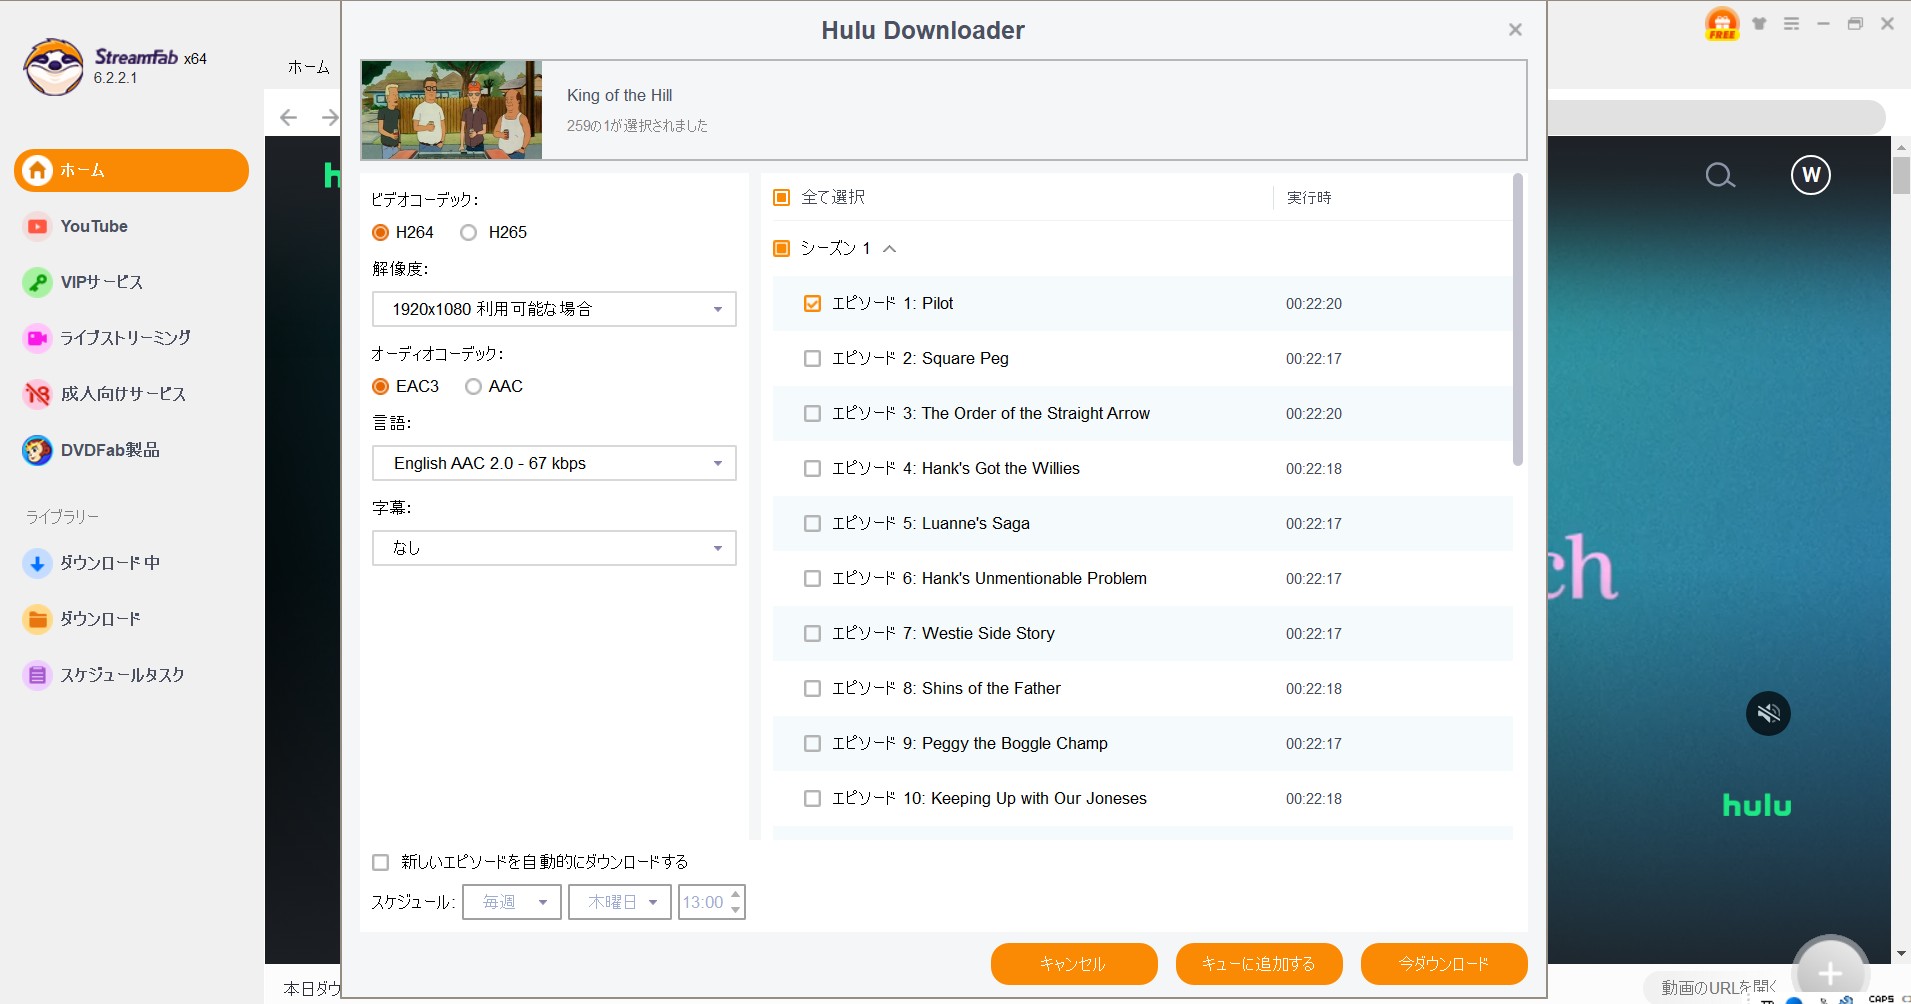Screen dimensions: 1911x1004
Task: Open the language English AAC 2.0 dropdown
Action: click(554, 463)
